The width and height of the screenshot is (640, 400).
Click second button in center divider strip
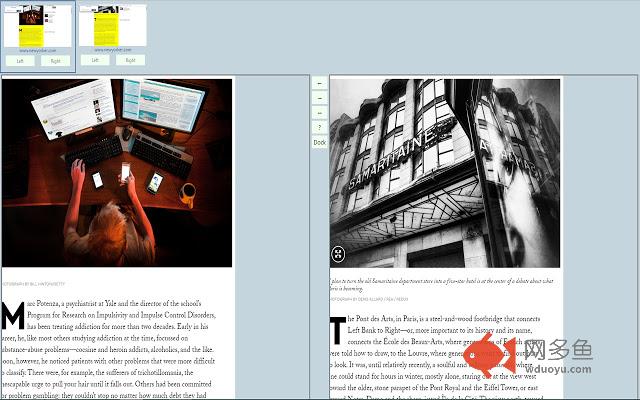click(x=319, y=99)
